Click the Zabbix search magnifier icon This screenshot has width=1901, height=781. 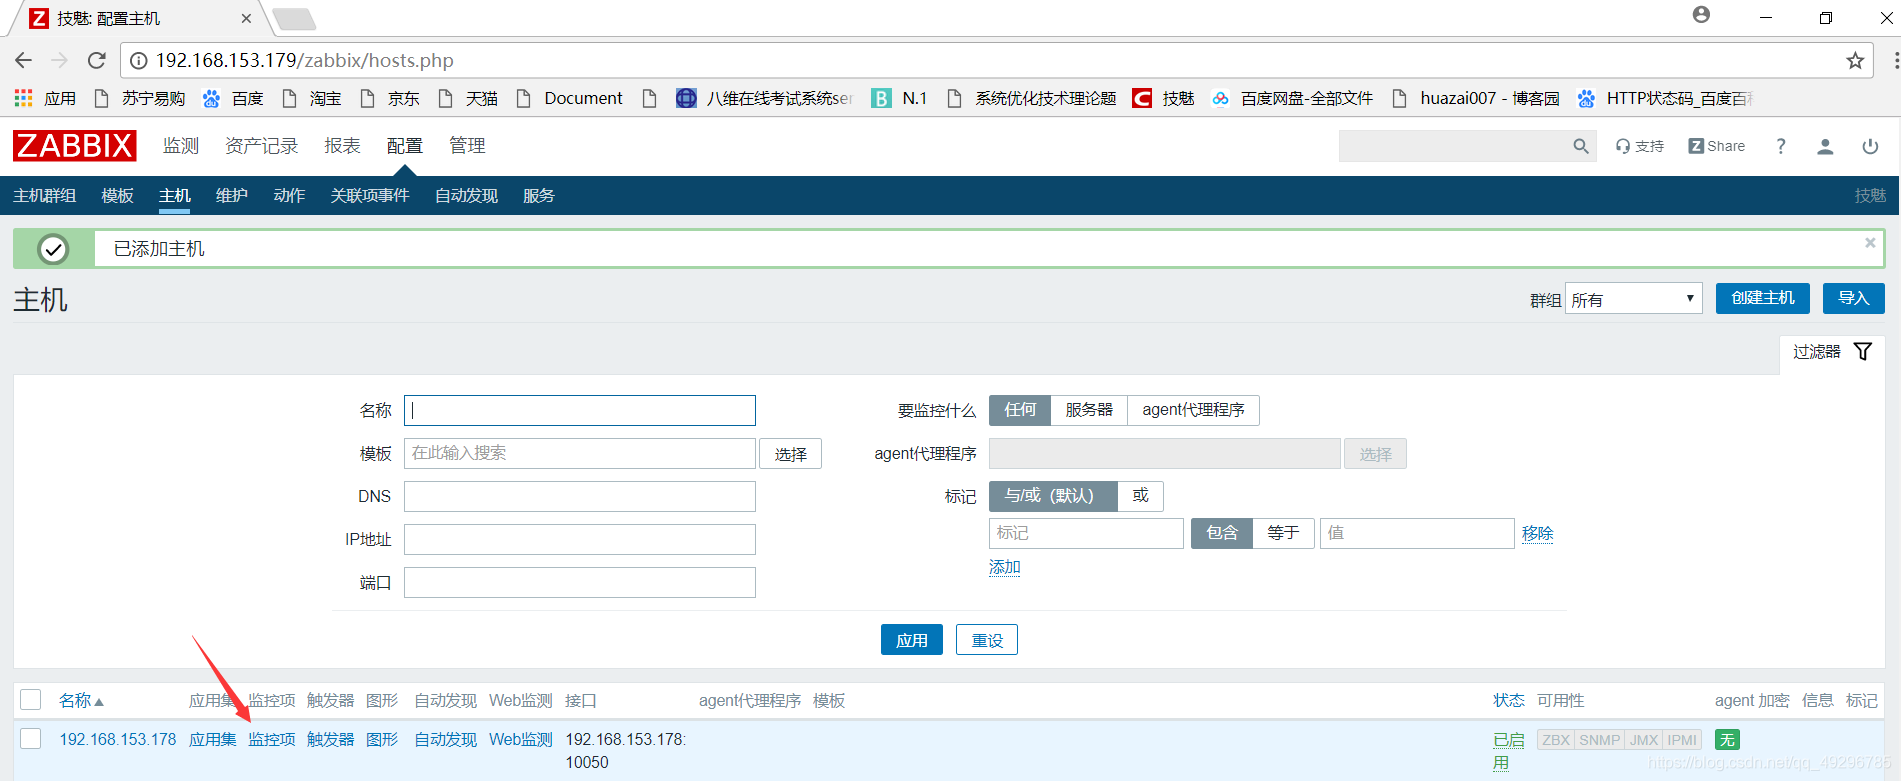point(1581,146)
